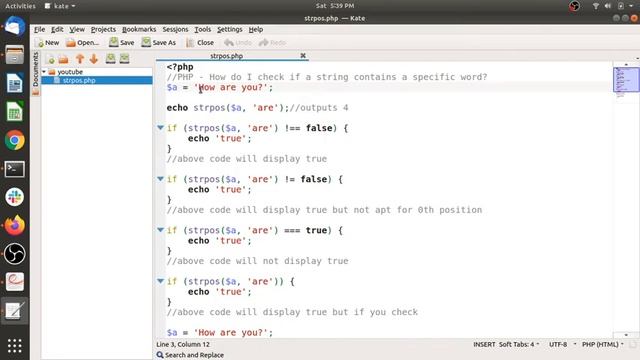Toggle the Documents side panel tab

pyautogui.click(x=36, y=69)
